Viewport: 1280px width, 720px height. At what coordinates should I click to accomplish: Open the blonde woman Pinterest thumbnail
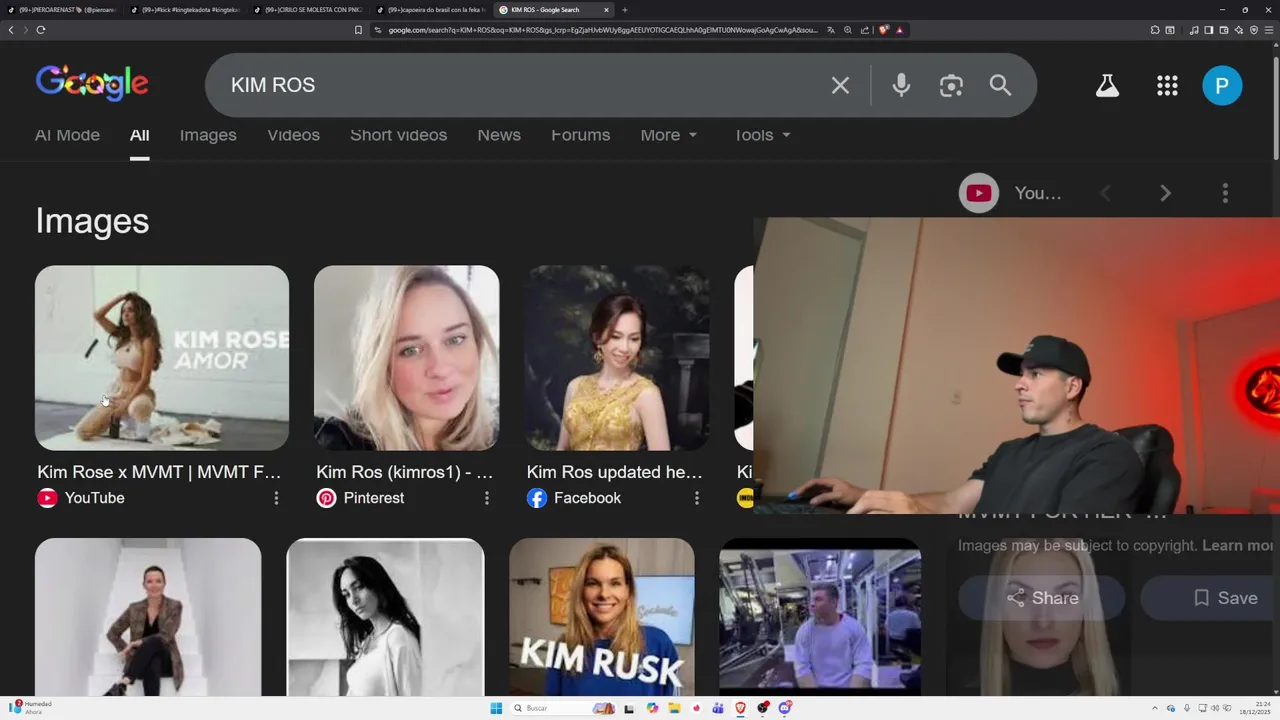[x=406, y=358]
